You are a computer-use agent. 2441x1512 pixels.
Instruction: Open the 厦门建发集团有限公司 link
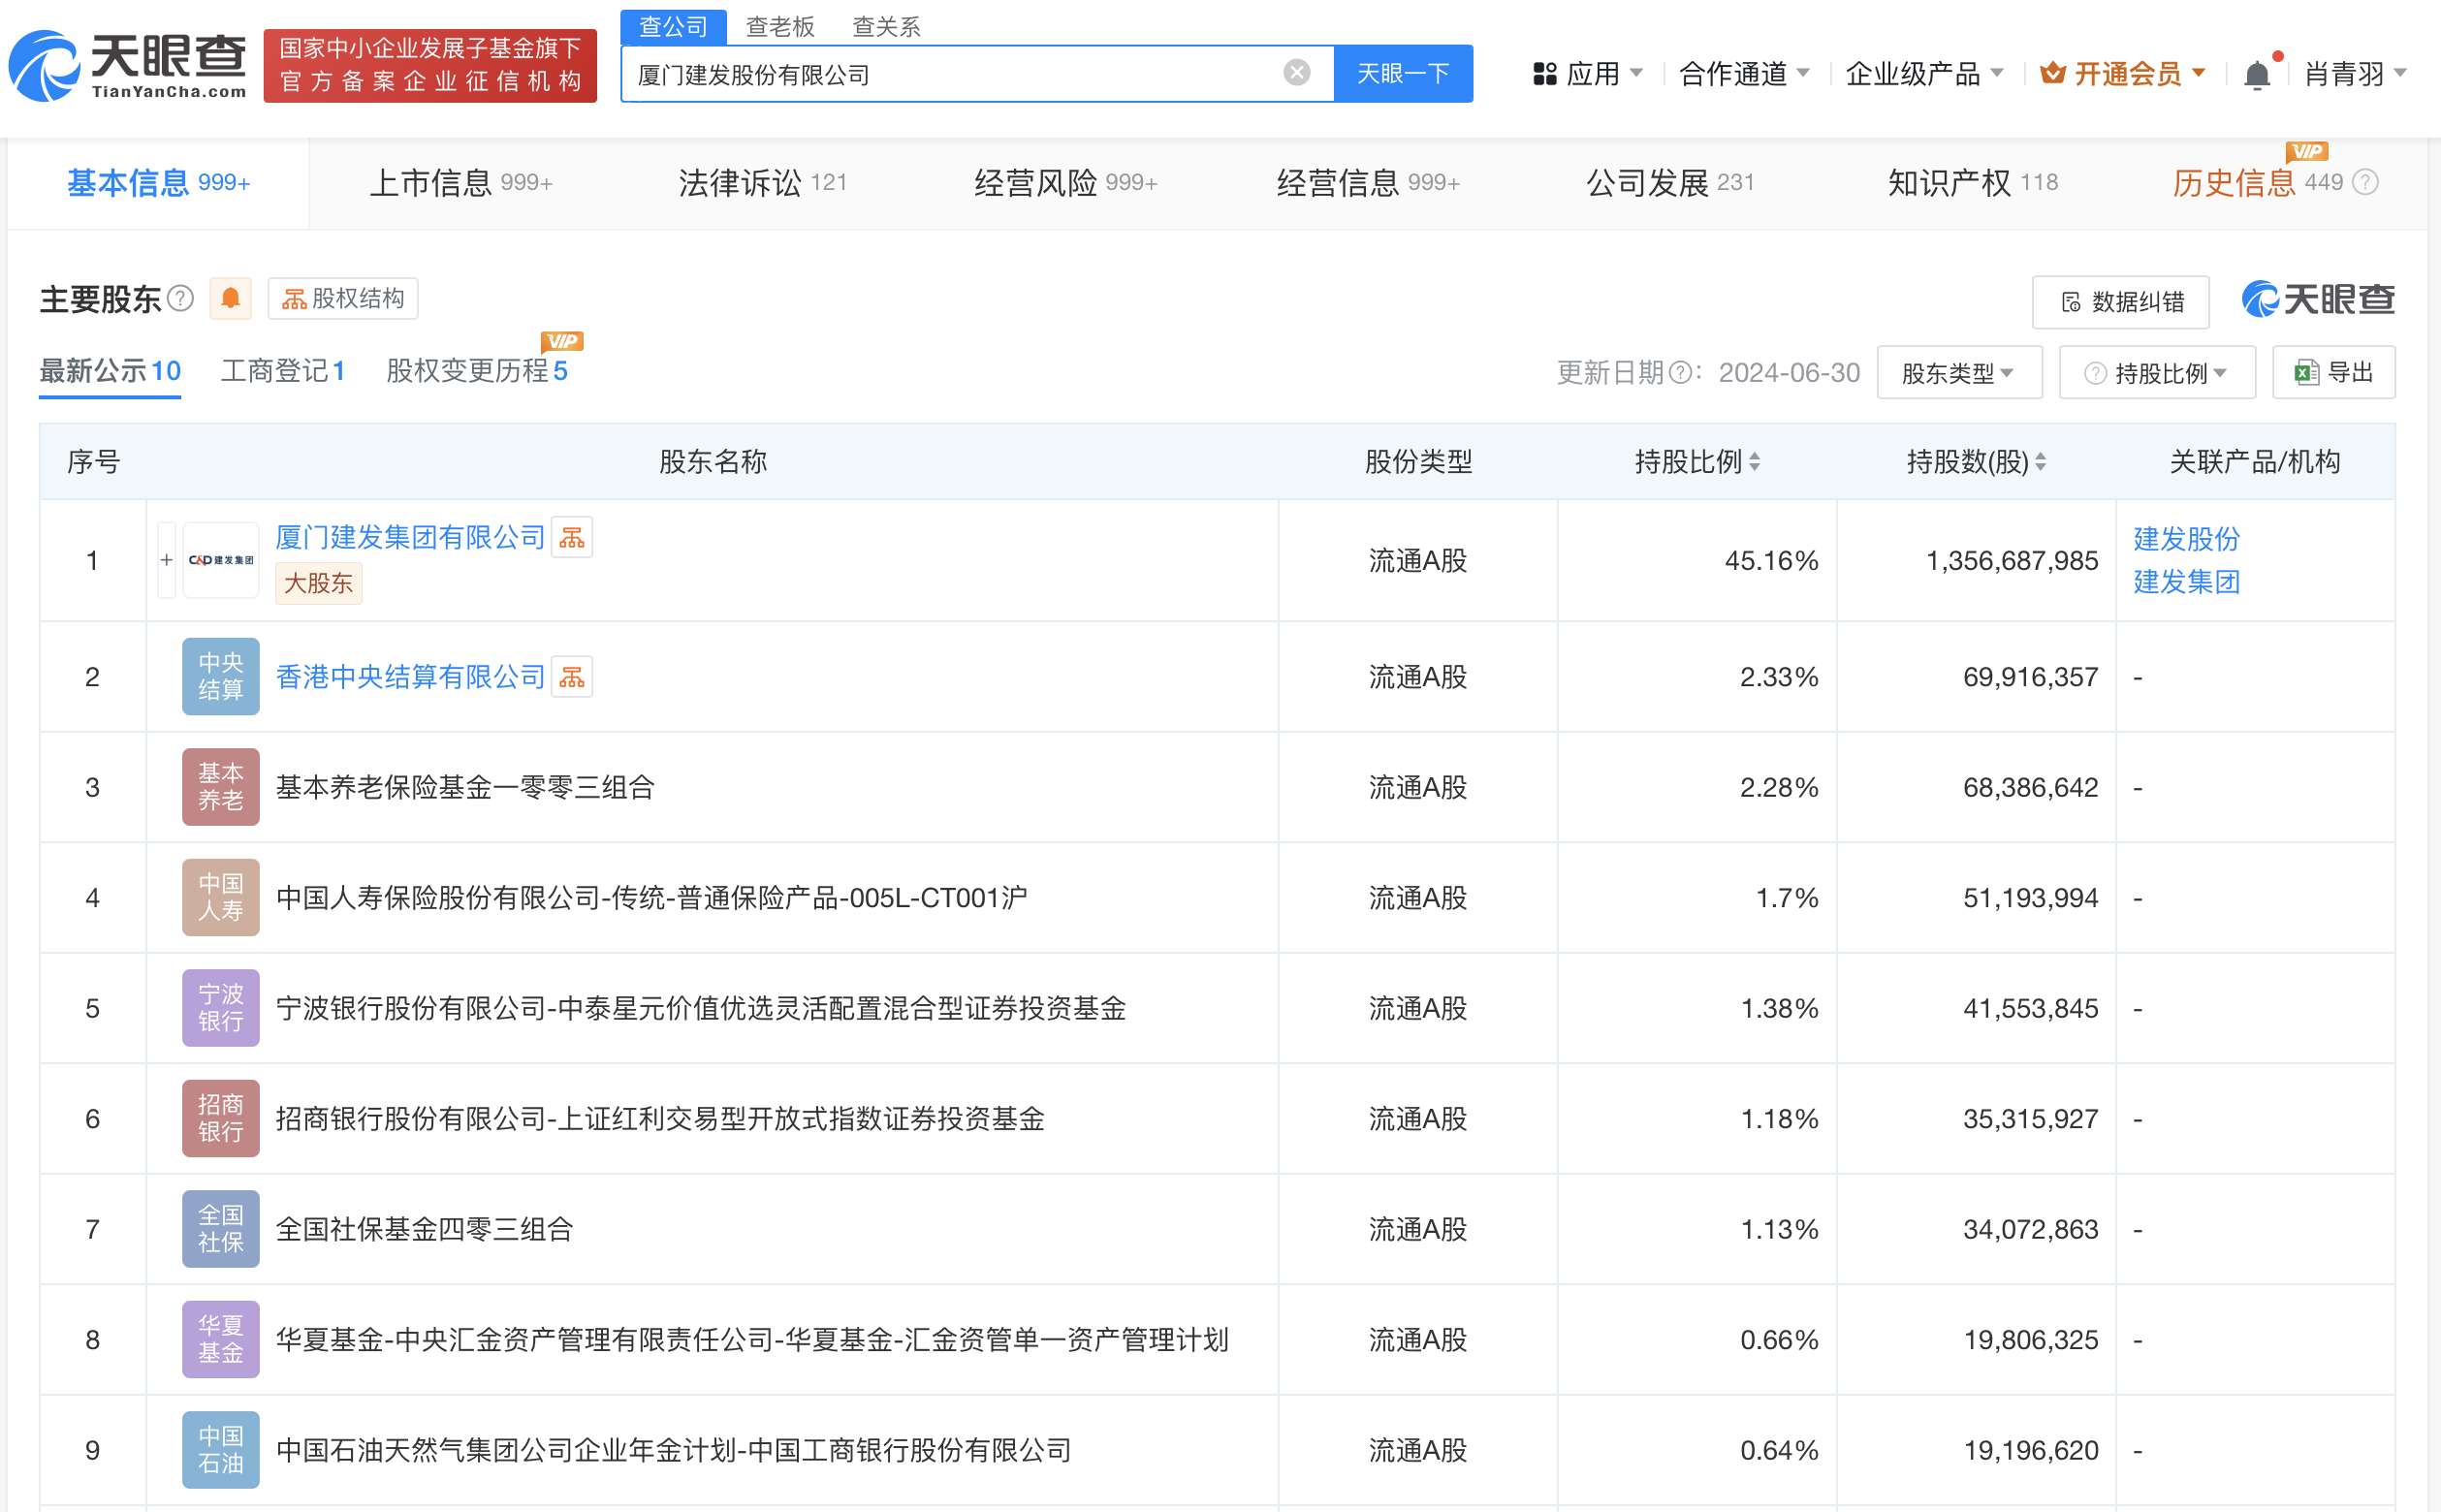[x=410, y=538]
